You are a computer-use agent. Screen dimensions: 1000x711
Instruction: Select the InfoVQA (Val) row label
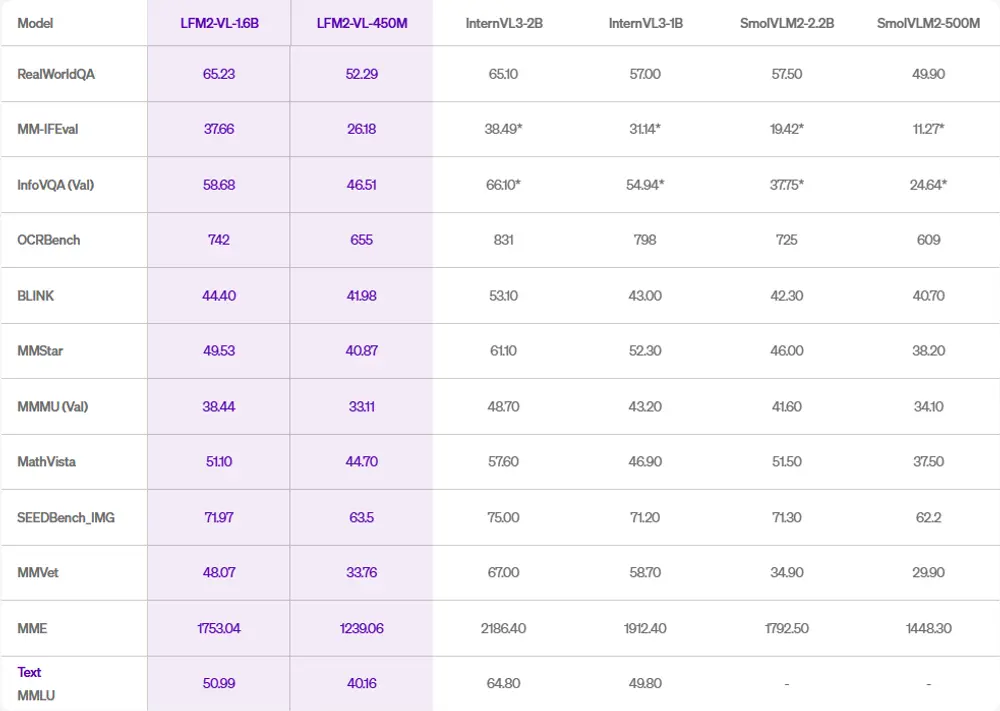(x=56, y=185)
